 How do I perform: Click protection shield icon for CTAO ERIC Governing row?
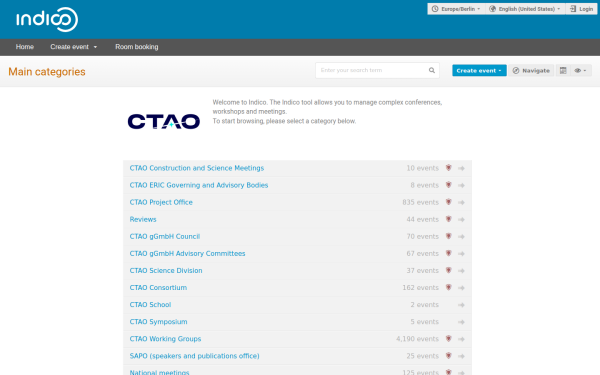[x=449, y=185]
